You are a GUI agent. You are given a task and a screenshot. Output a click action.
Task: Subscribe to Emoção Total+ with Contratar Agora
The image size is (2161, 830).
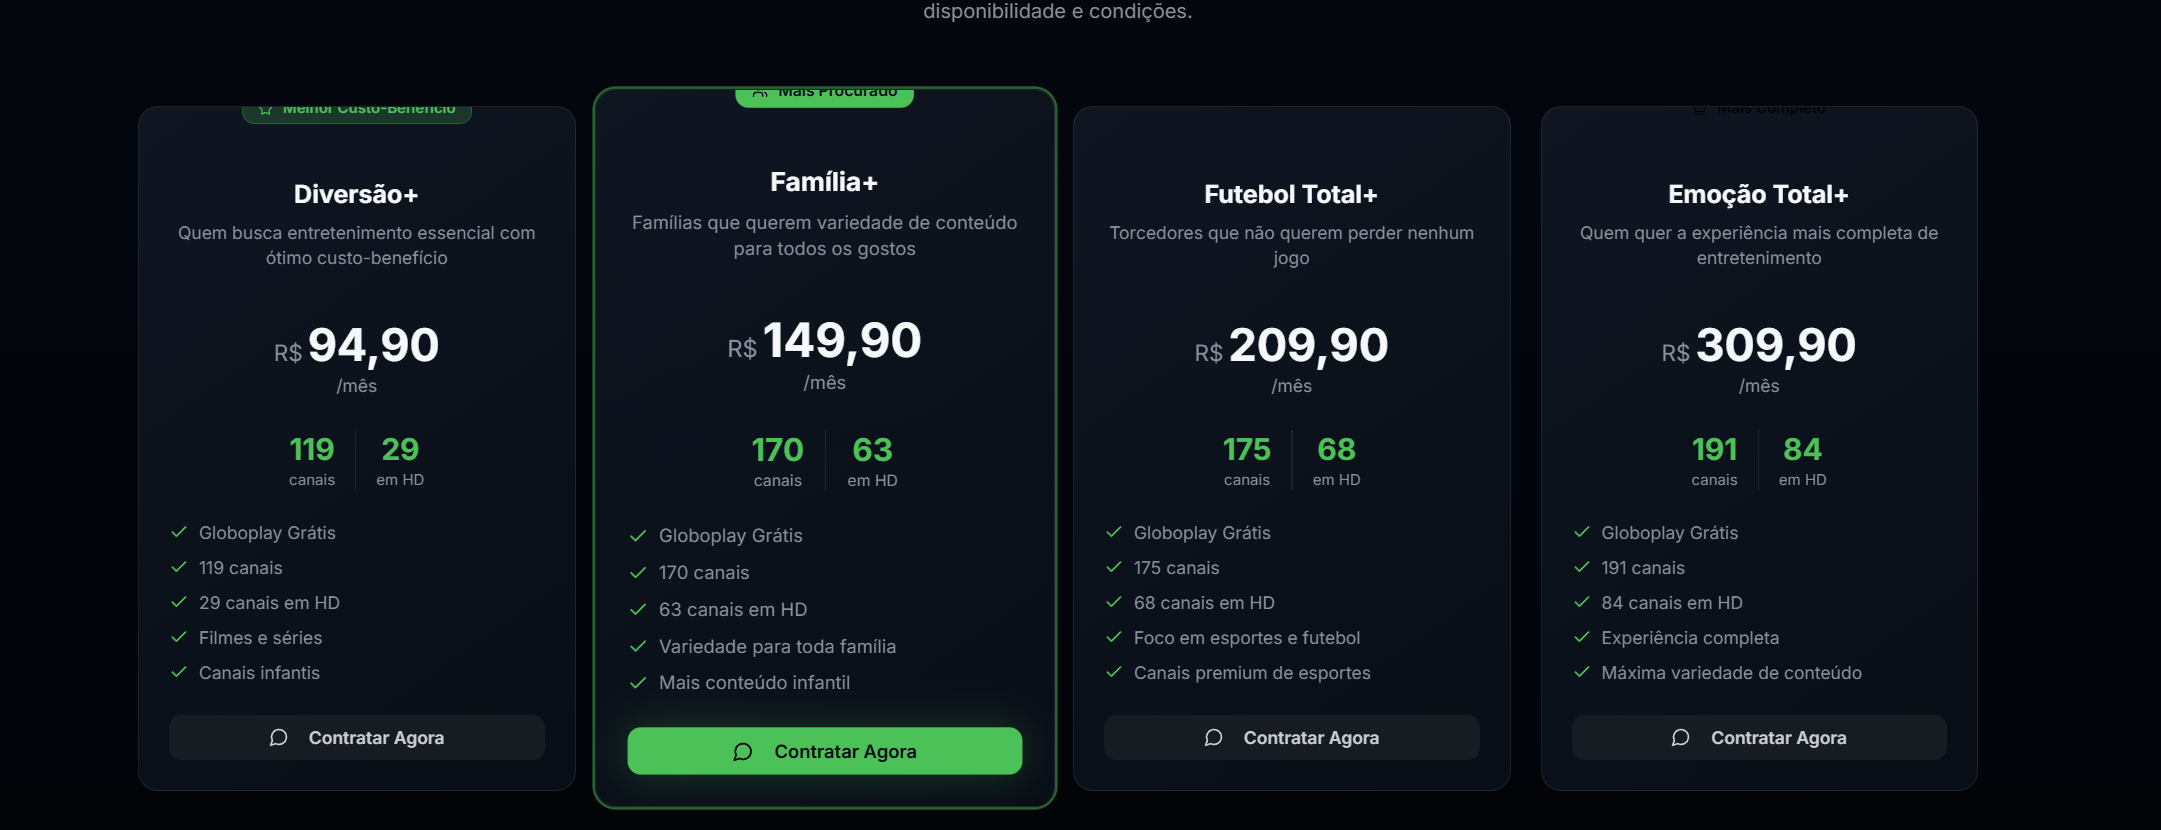[1759, 738]
